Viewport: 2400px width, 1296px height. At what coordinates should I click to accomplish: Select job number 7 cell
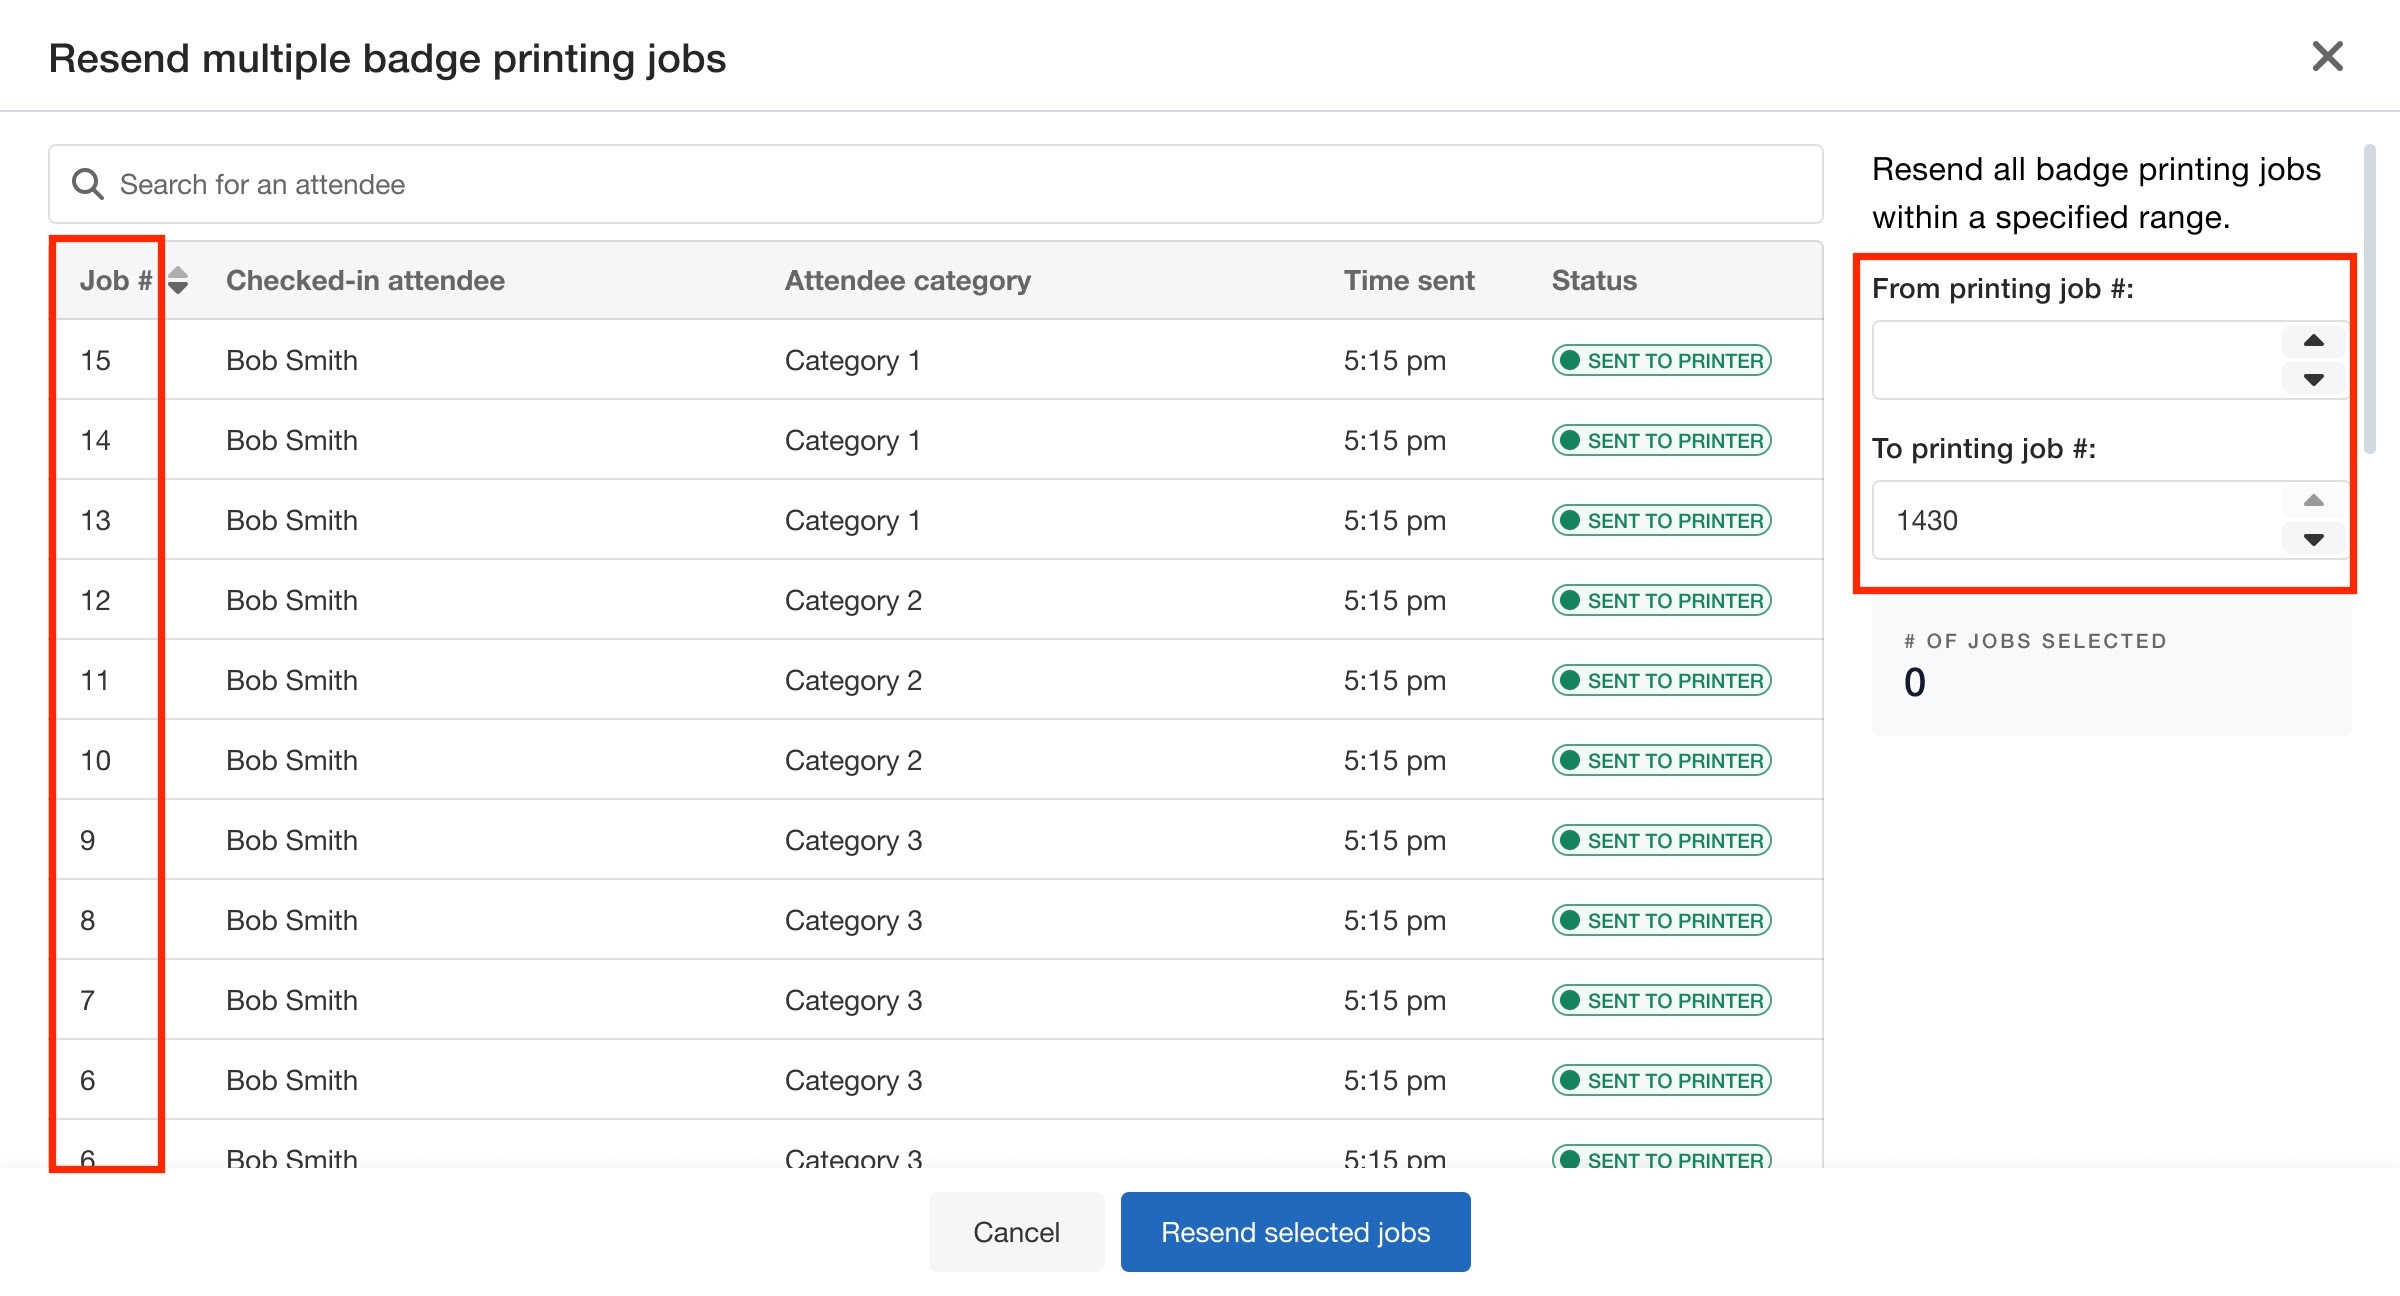pyautogui.click(x=88, y=1000)
